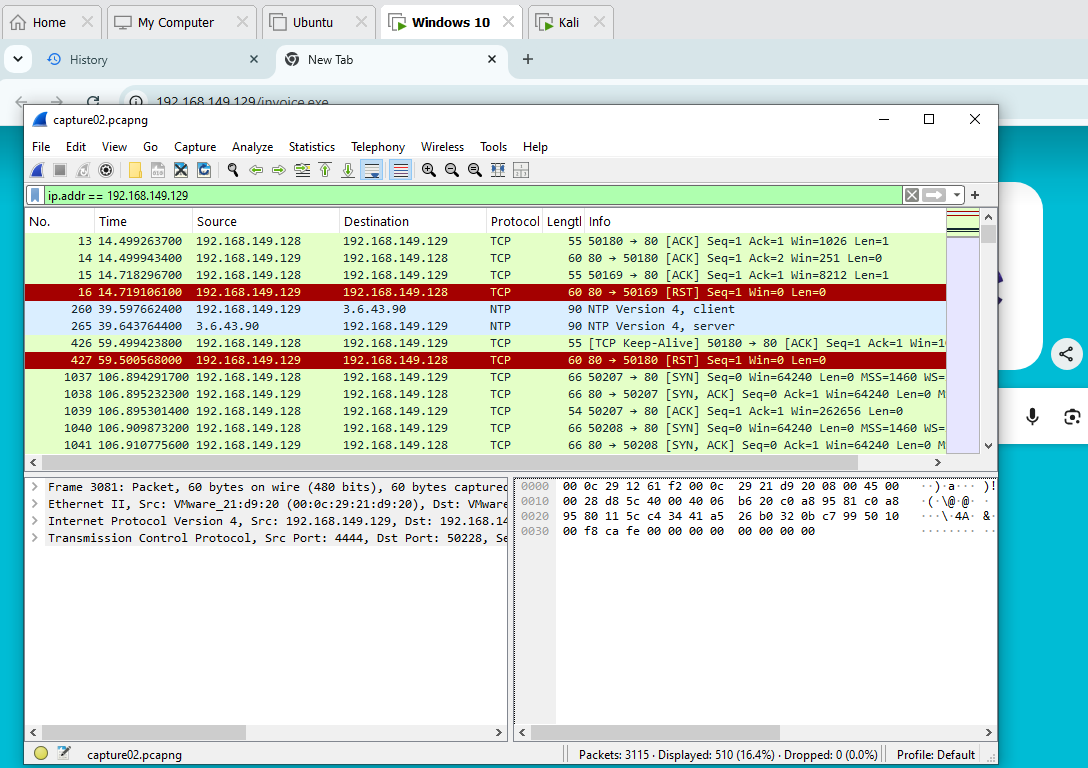Open expert information circle in status bar
Screen dimensions: 1088x768
pos(41,753)
